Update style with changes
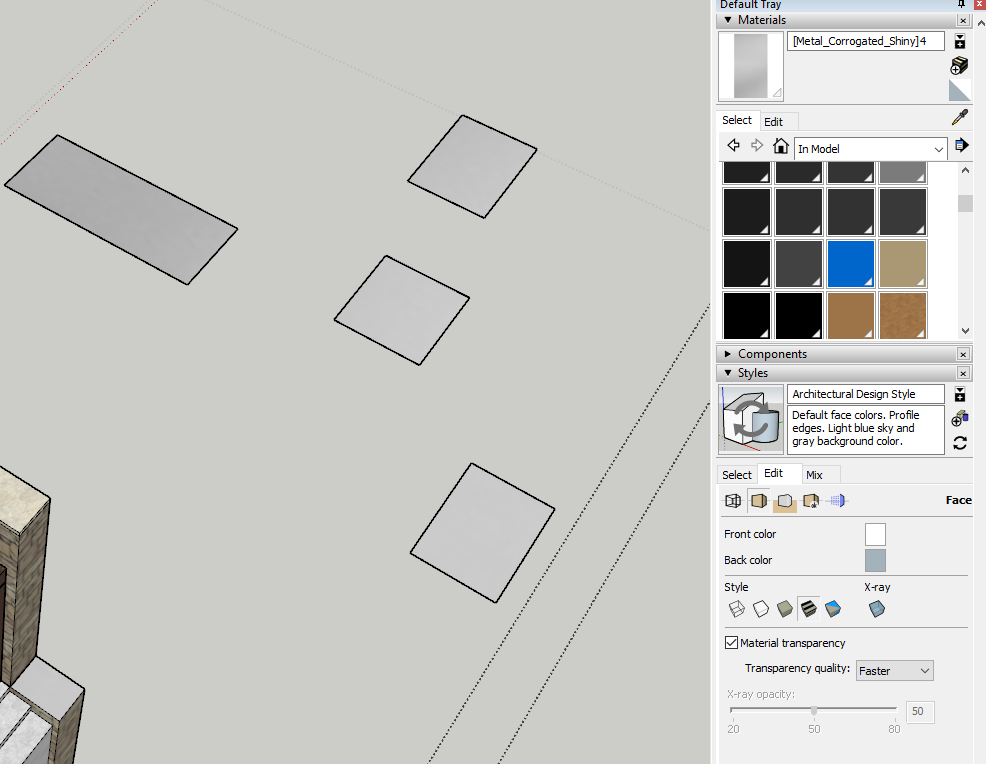The image size is (986, 764). tap(960, 443)
